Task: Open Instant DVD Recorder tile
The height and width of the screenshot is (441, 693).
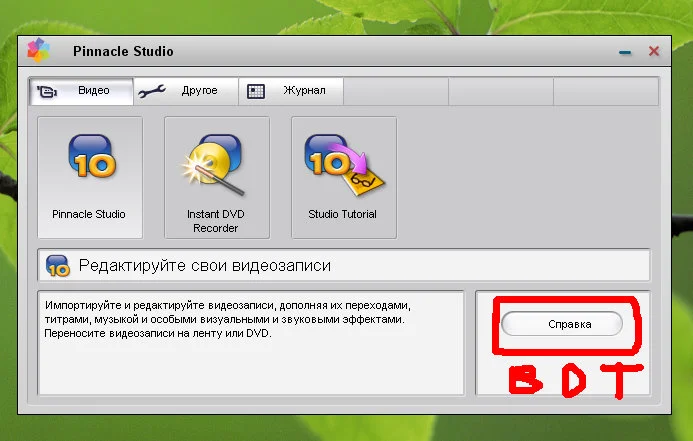Action: (217, 178)
